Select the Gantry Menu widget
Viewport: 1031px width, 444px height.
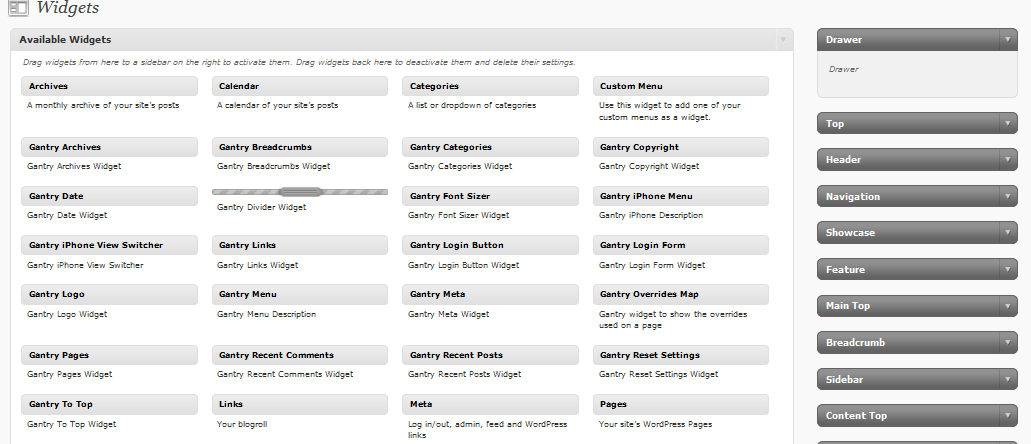(300, 295)
